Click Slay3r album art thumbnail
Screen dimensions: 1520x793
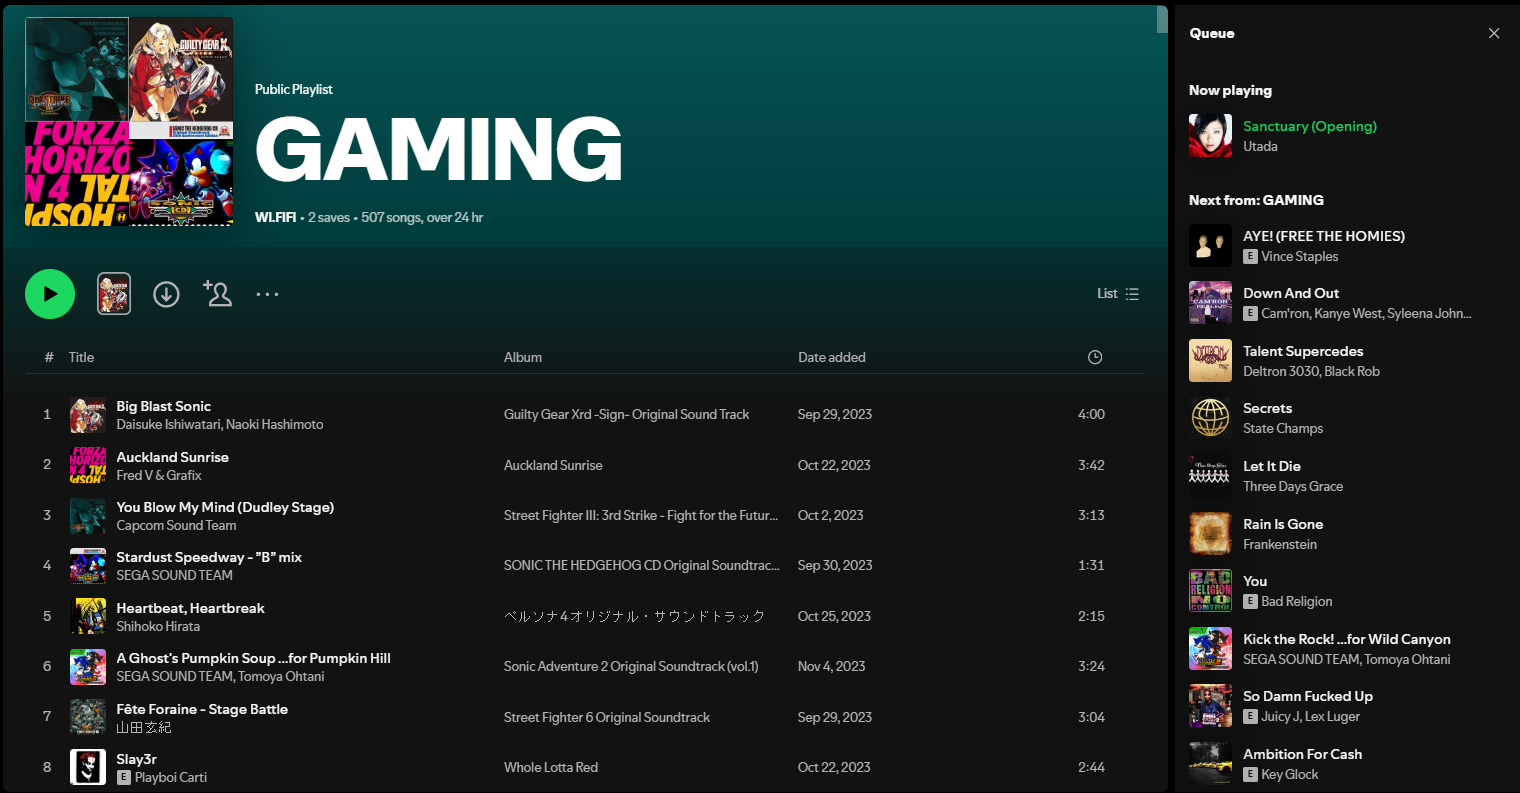coord(88,767)
